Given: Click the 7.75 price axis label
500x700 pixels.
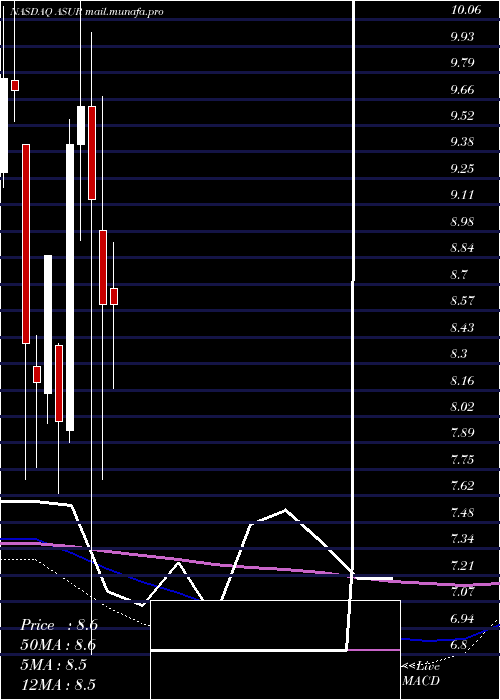Looking at the screenshot, I should (462, 459).
